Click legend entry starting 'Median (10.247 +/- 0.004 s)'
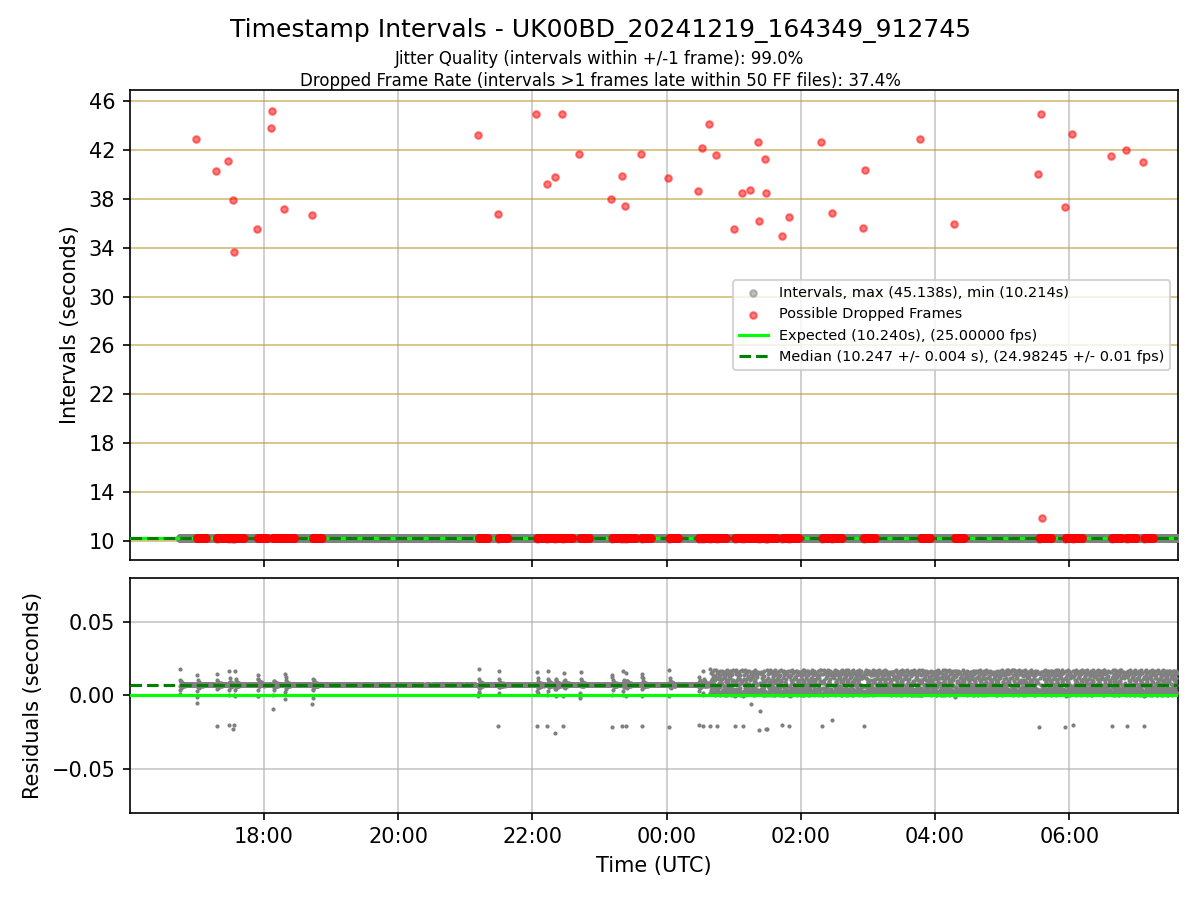 971,355
